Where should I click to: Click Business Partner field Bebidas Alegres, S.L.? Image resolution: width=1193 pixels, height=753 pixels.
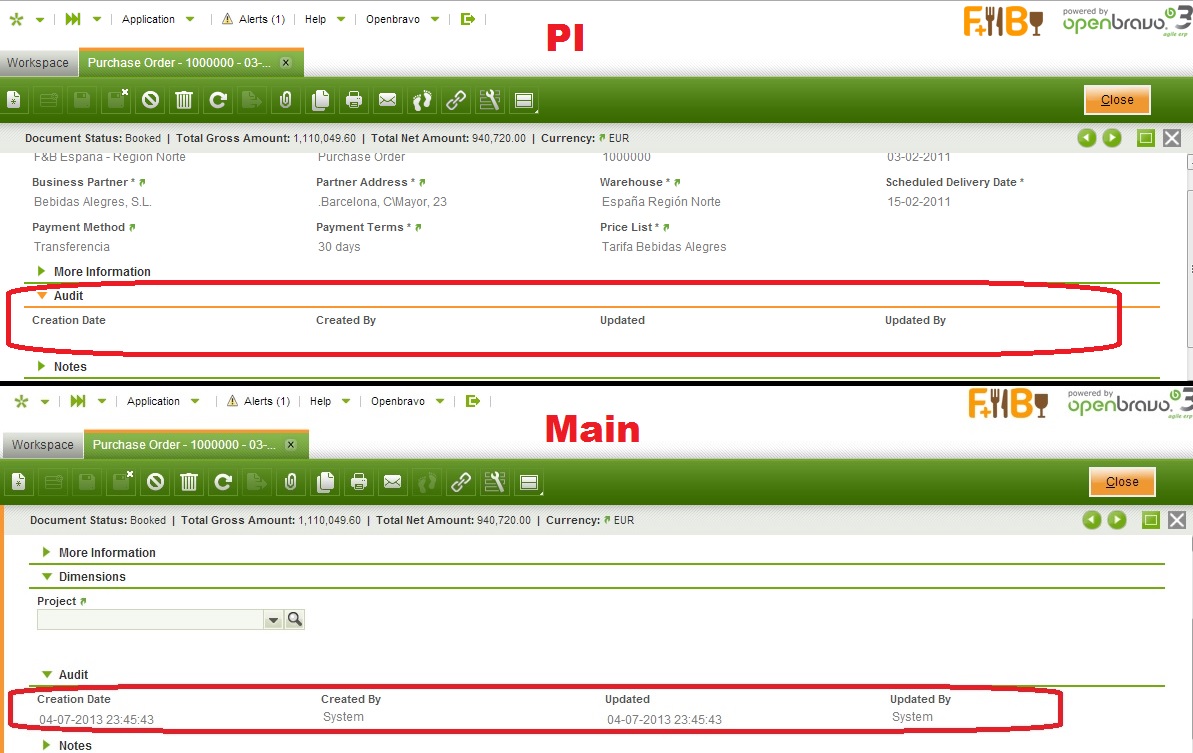tap(93, 202)
